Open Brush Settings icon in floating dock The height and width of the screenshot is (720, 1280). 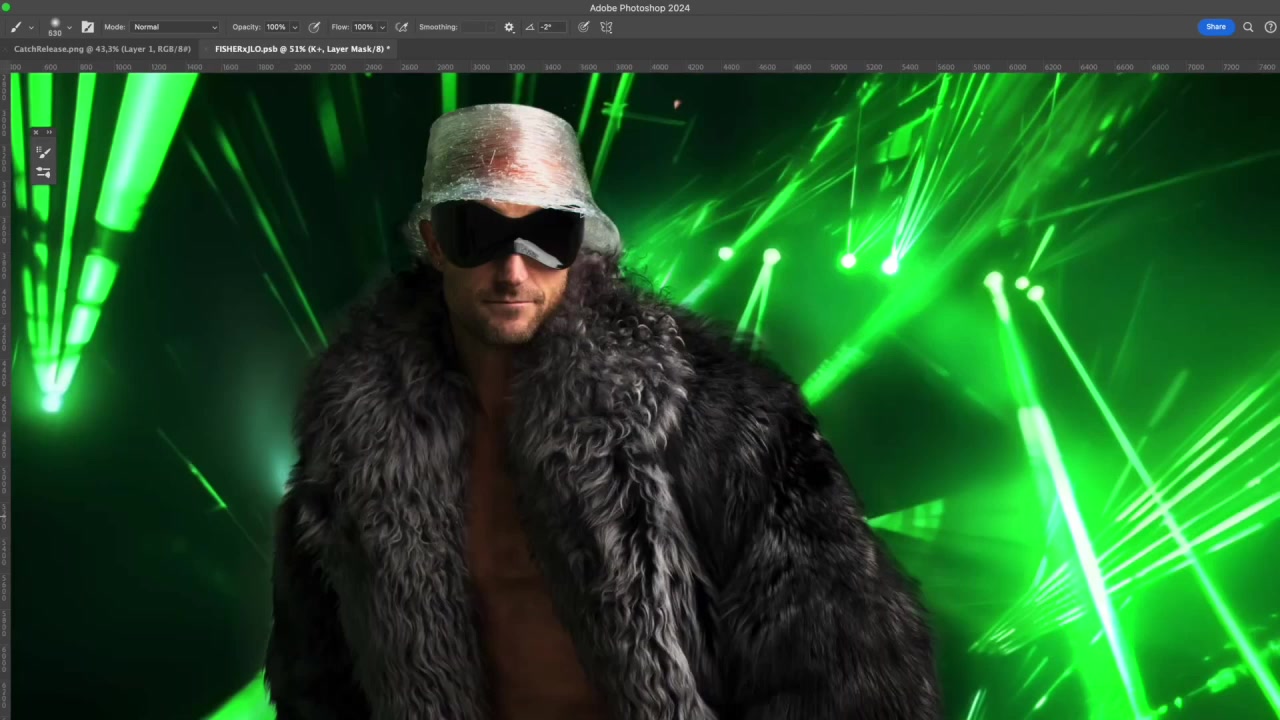(x=43, y=172)
